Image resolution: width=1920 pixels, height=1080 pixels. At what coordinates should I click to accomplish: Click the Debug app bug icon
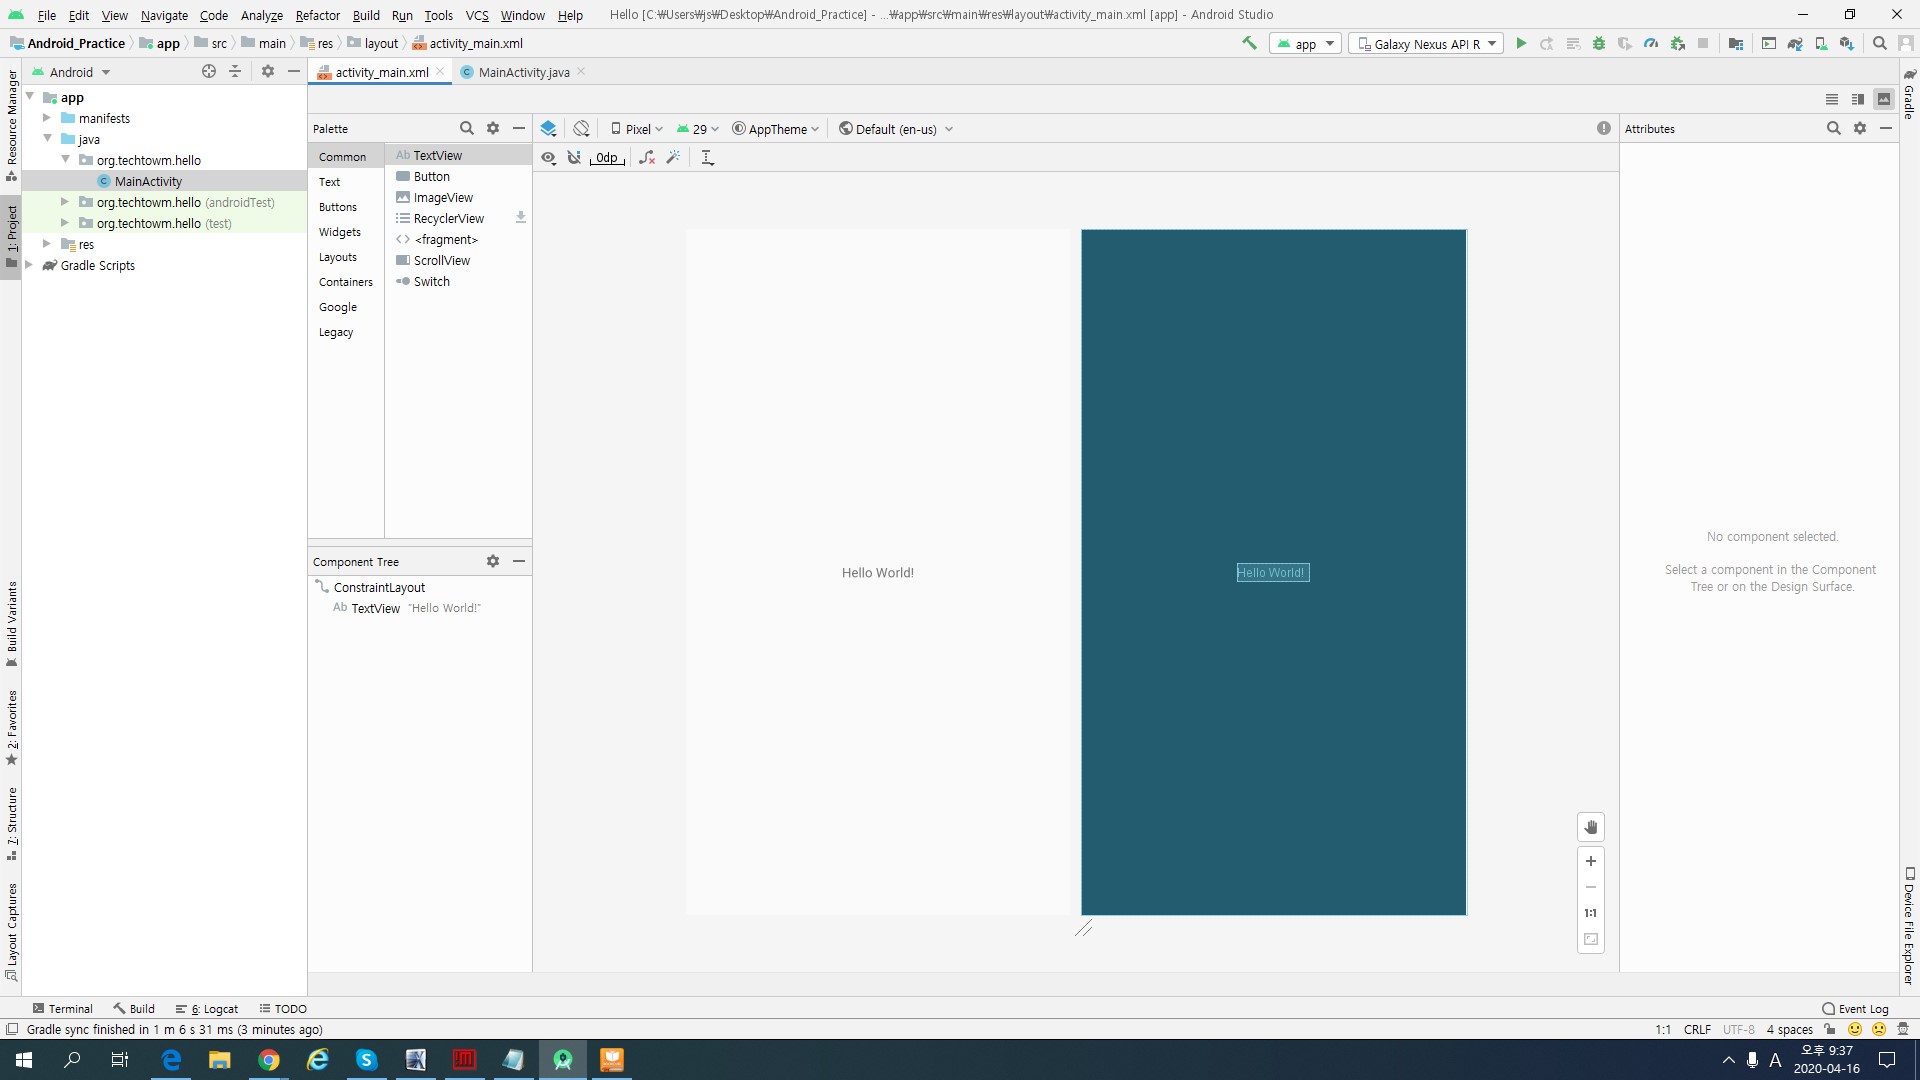(1599, 43)
